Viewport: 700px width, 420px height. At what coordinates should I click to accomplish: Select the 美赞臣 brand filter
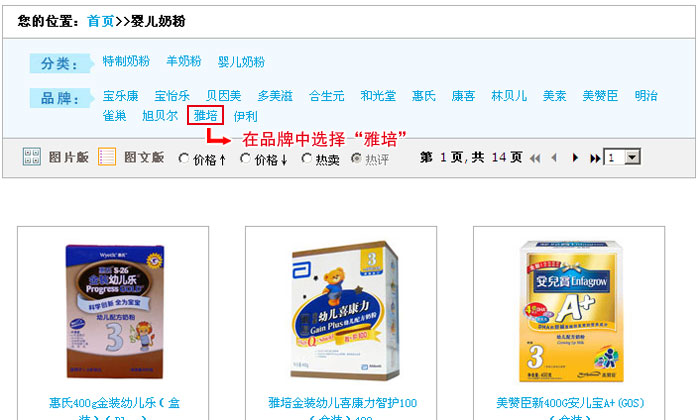pyautogui.click(x=600, y=96)
